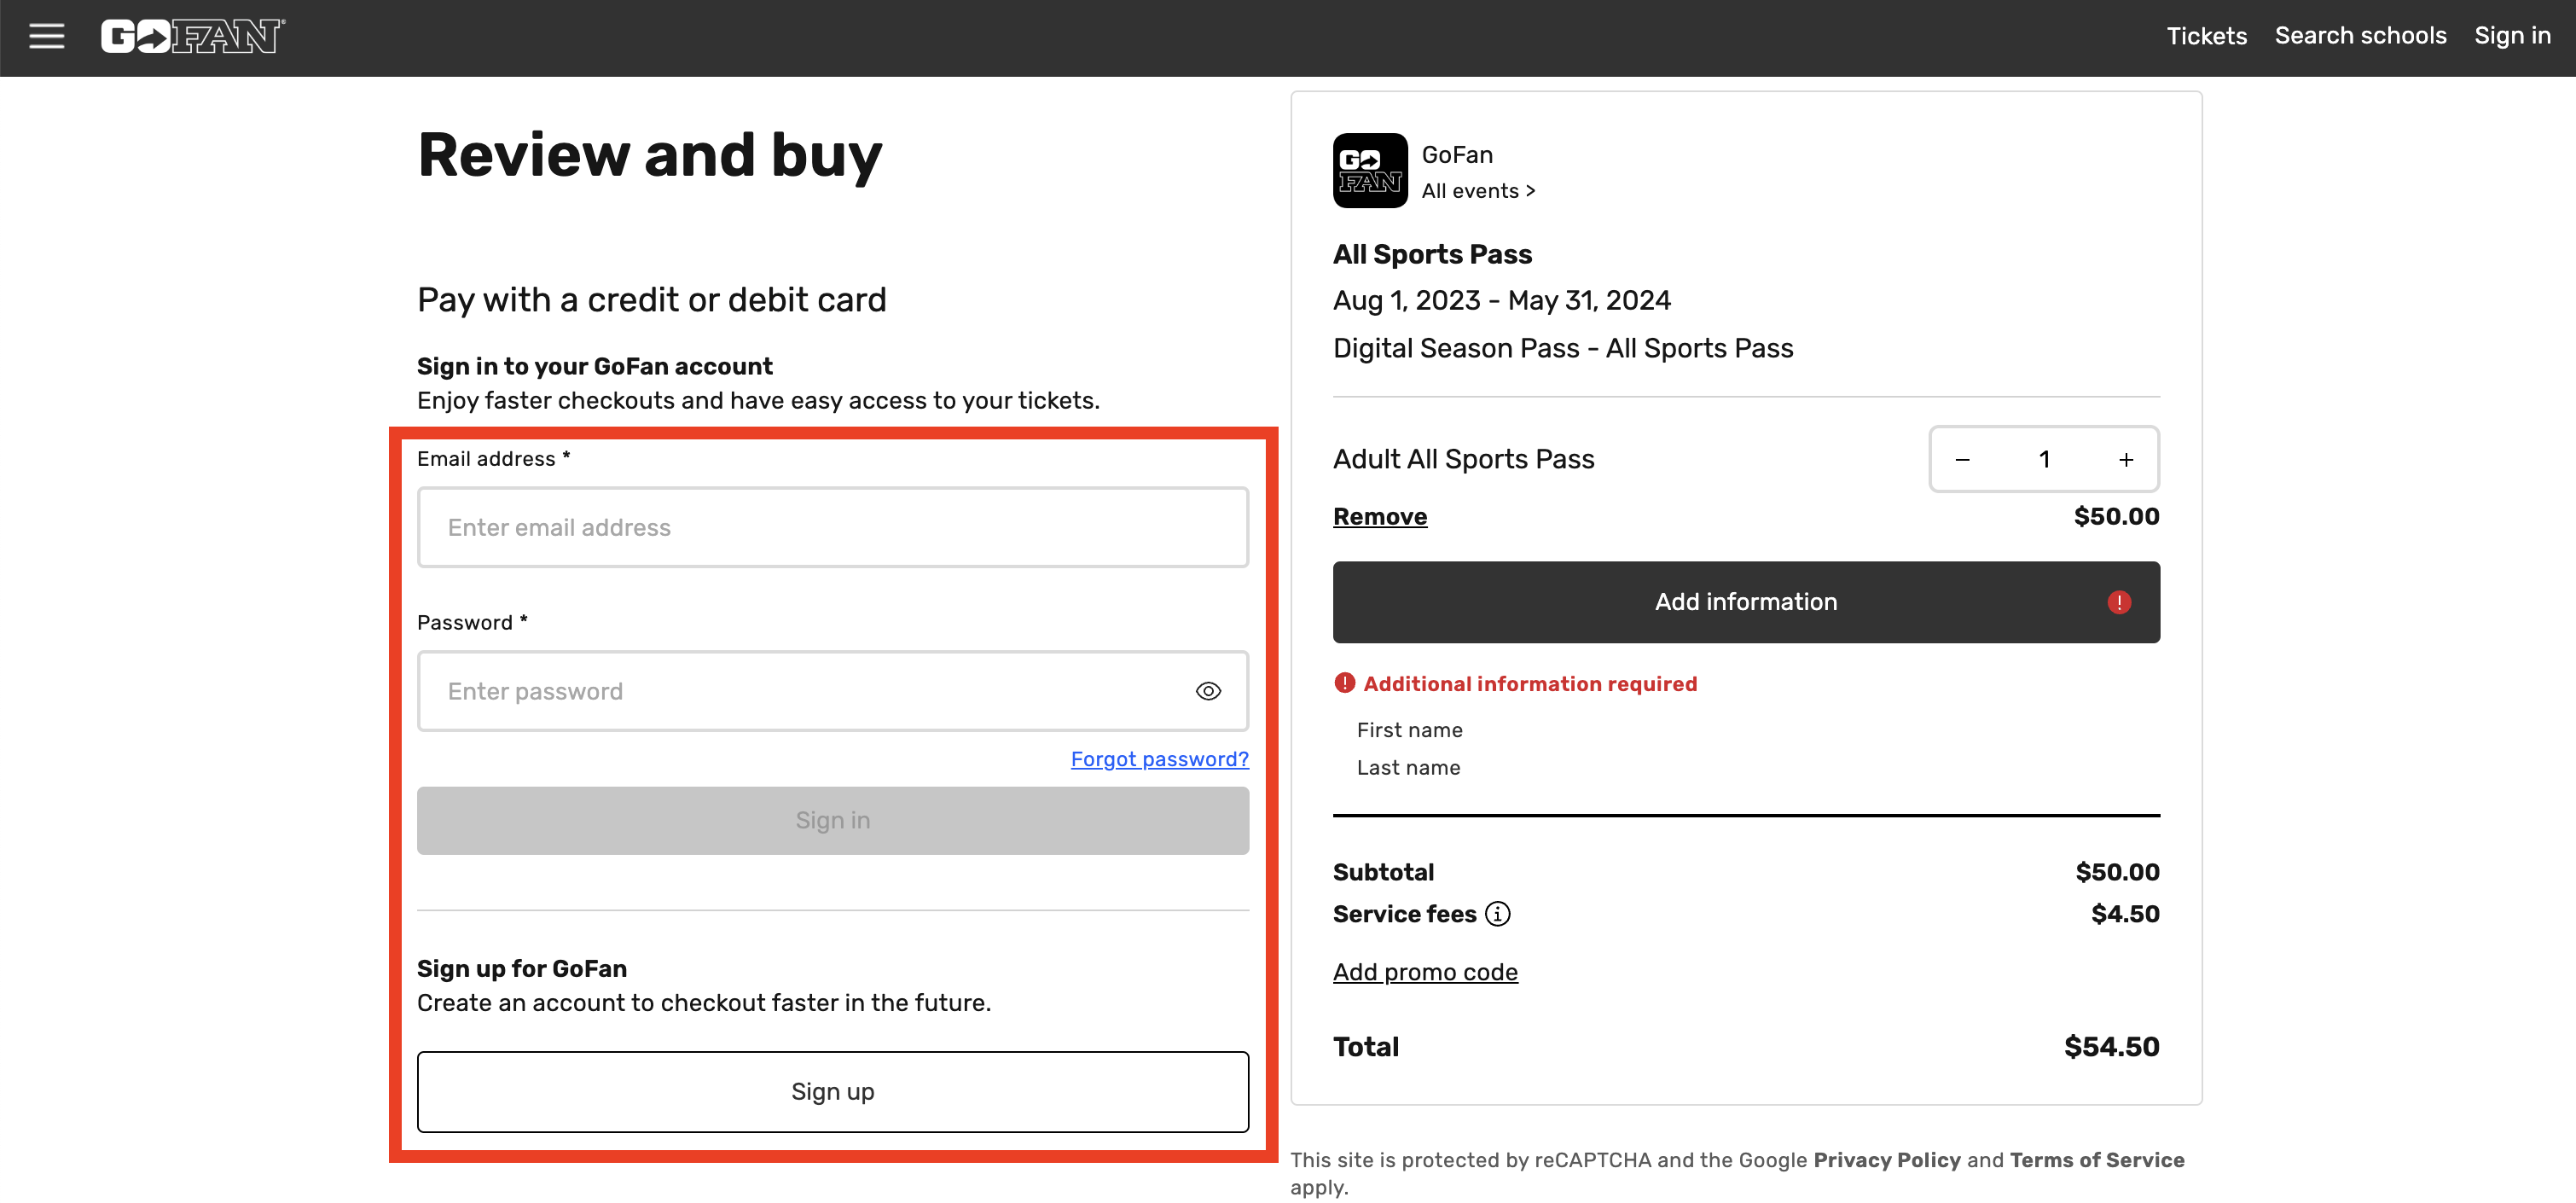Click the All Sports Pass event title
The height and width of the screenshot is (1203, 2576).
pyautogui.click(x=1432, y=254)
